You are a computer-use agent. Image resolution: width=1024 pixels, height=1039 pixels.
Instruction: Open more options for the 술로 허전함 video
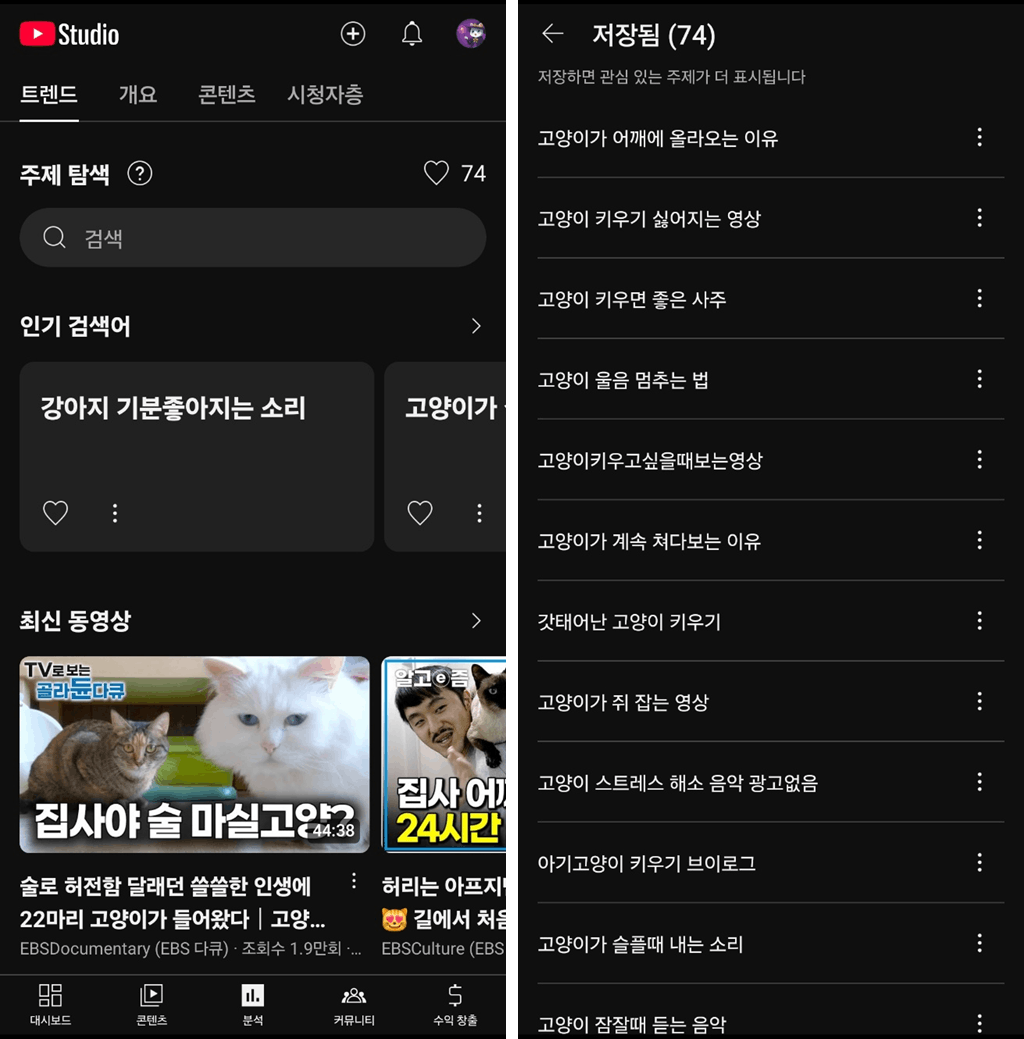coord(354,881)
